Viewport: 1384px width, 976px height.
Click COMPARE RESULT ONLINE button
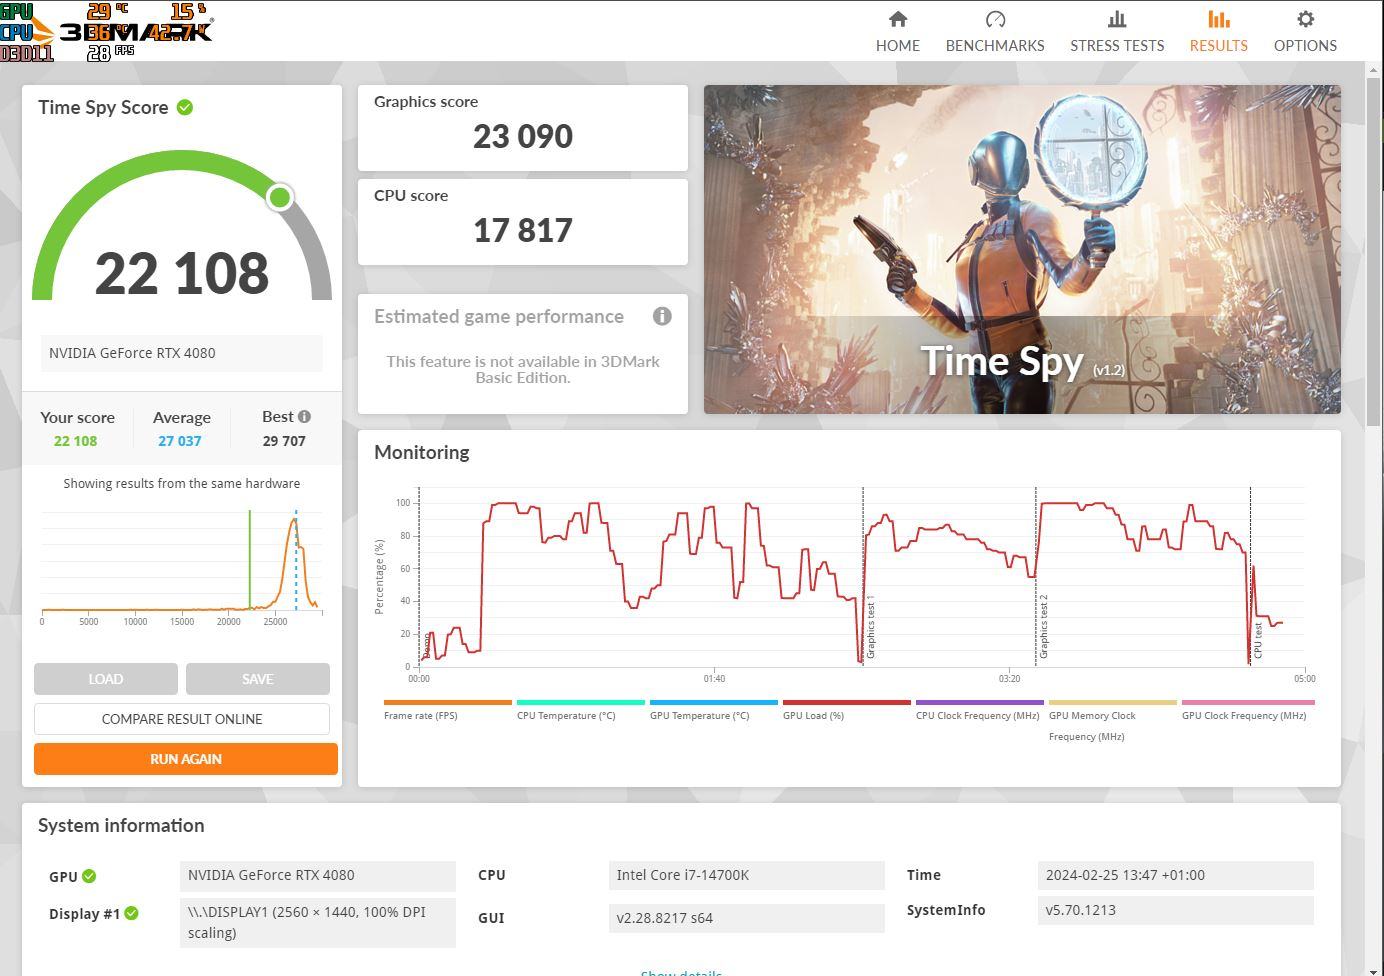pos(182,719)
